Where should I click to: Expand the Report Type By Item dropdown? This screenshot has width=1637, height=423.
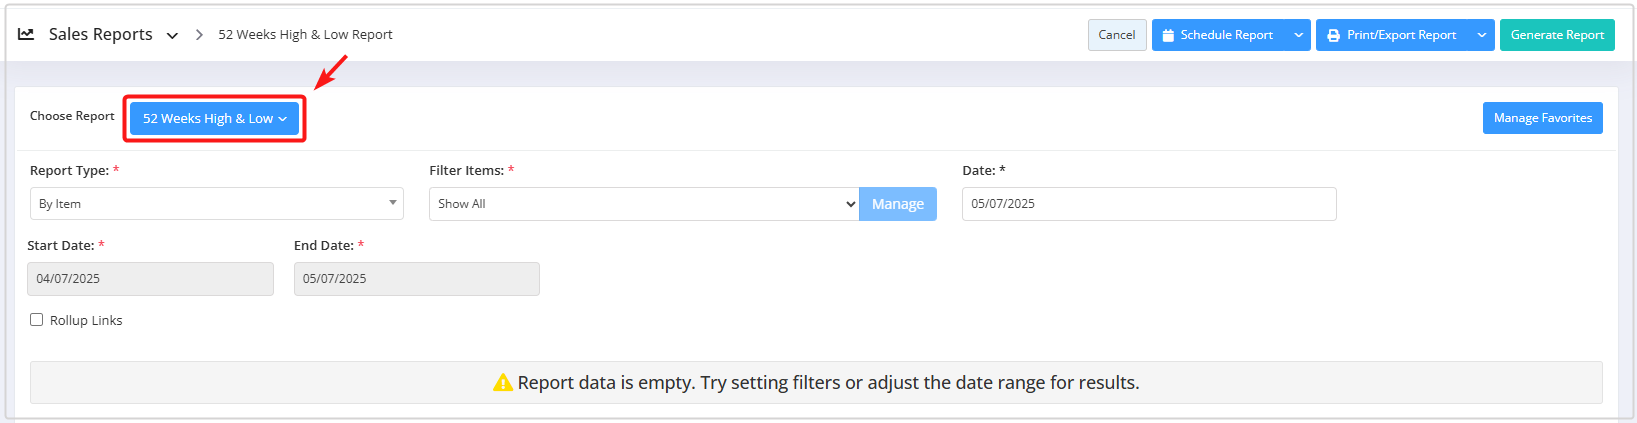(216, 204)
